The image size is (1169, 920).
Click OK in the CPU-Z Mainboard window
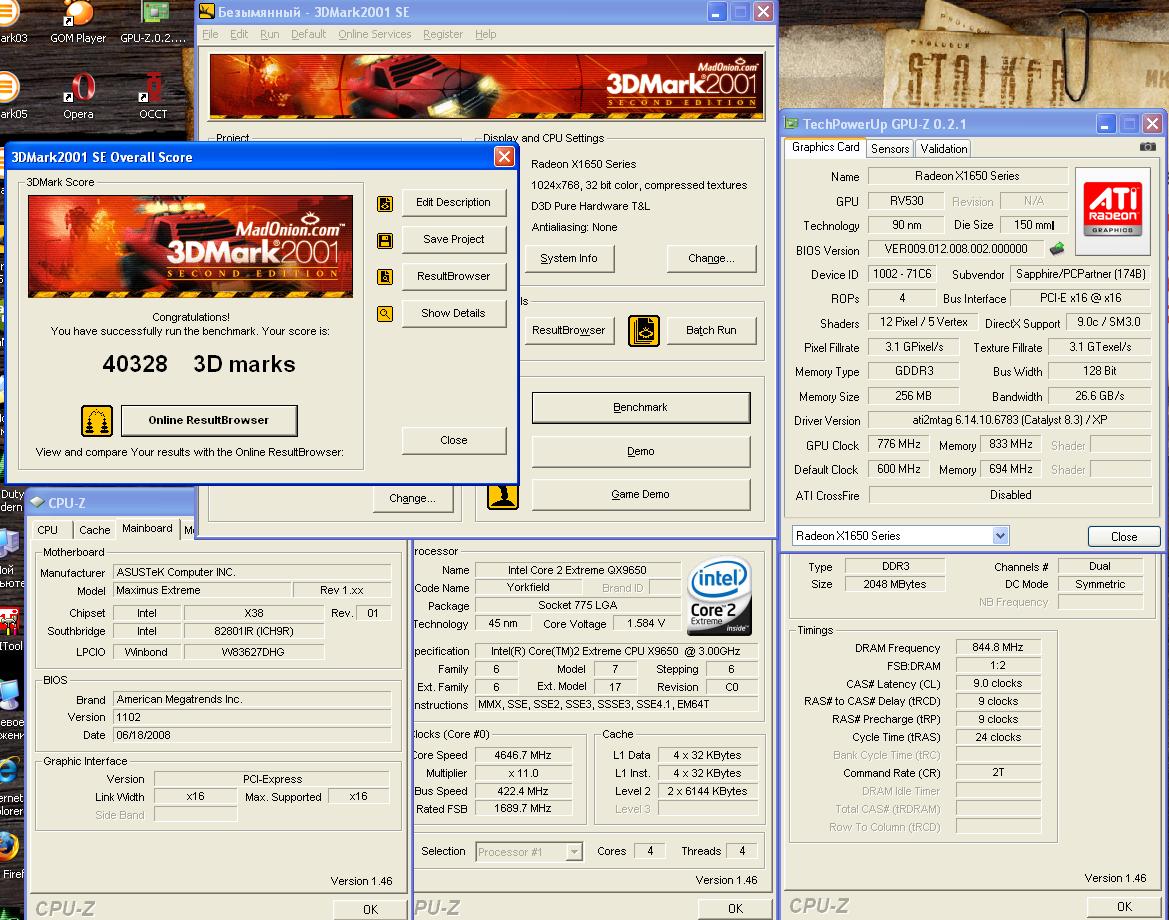point(371,909)
